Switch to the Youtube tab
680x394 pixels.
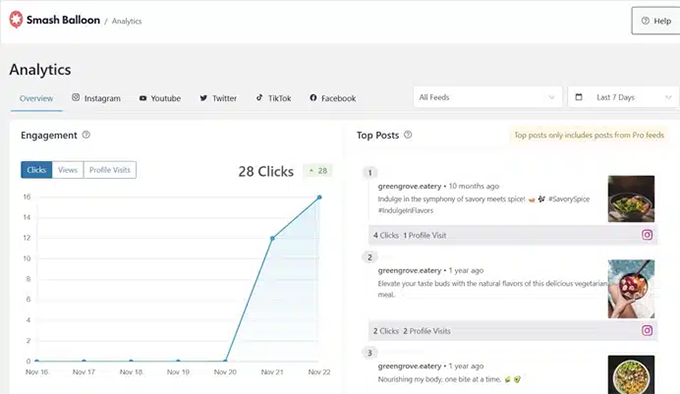click(x=160, y=98)
